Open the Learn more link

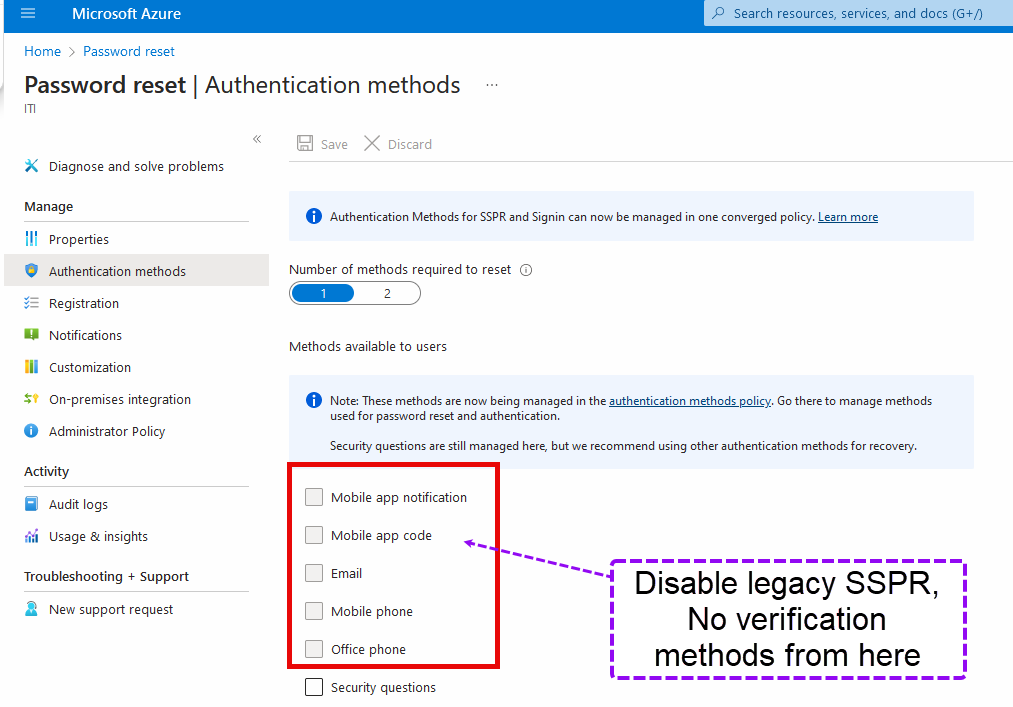[x=848, y=217]
